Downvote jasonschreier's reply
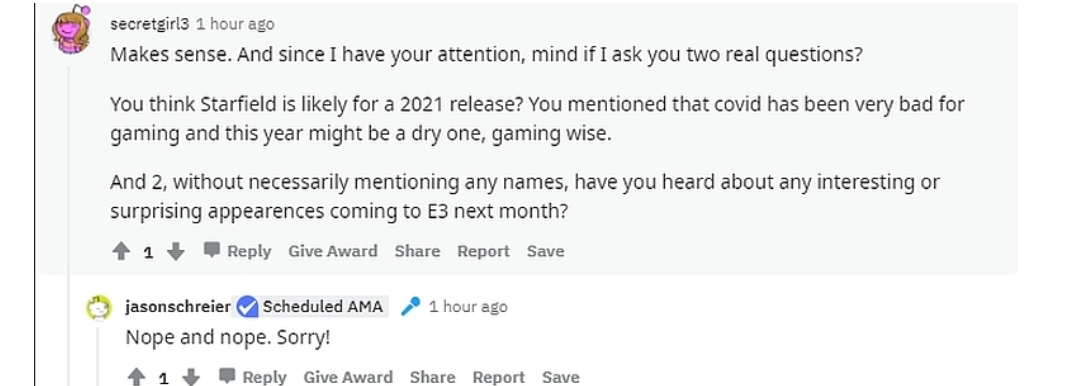 click(191, 377)
